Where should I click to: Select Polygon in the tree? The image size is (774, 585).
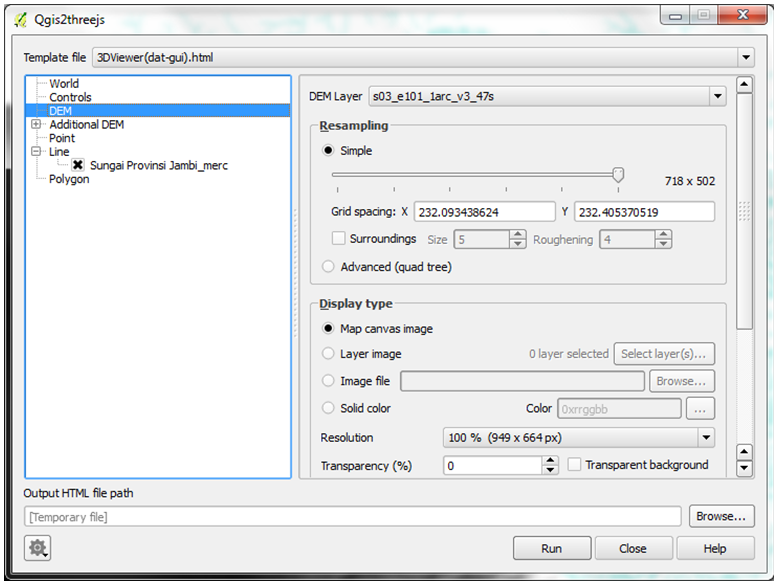pyautogui.click(x=69, y=179)
